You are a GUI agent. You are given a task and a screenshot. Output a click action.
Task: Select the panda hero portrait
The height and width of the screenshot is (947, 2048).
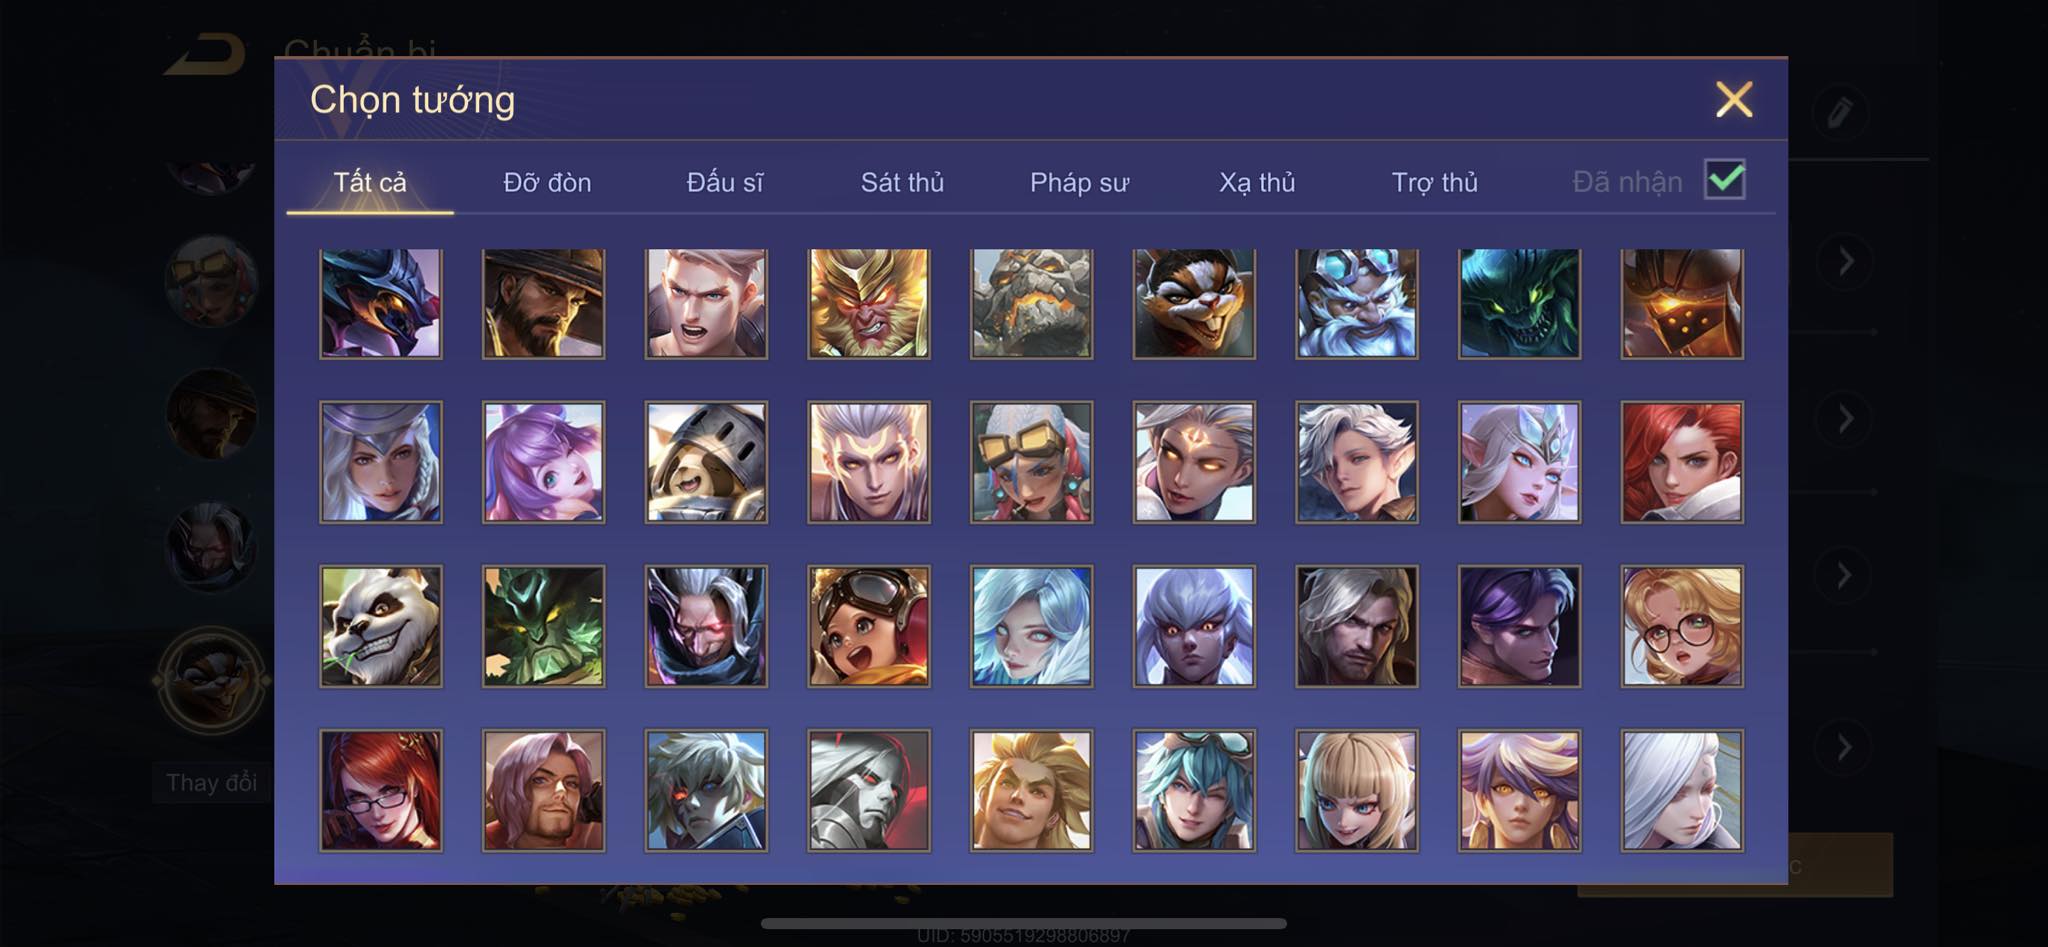(381, 626)
